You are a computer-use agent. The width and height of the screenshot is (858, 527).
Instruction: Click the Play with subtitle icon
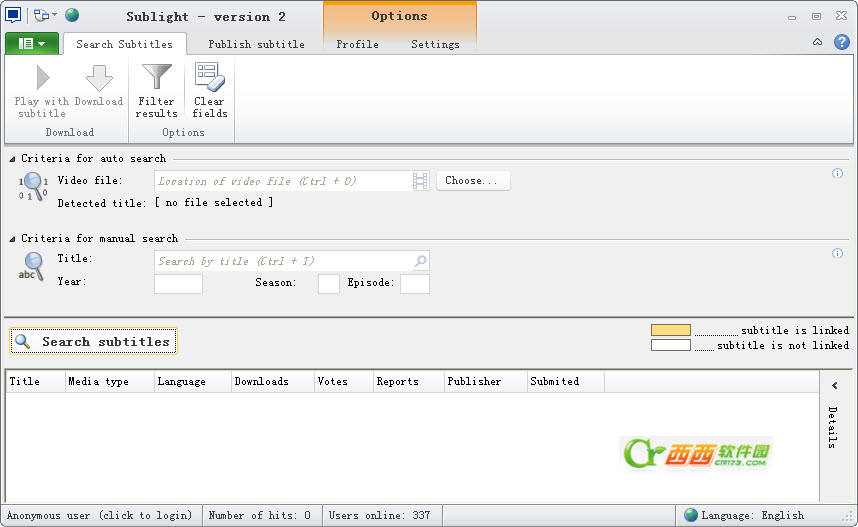pos(43,77)
